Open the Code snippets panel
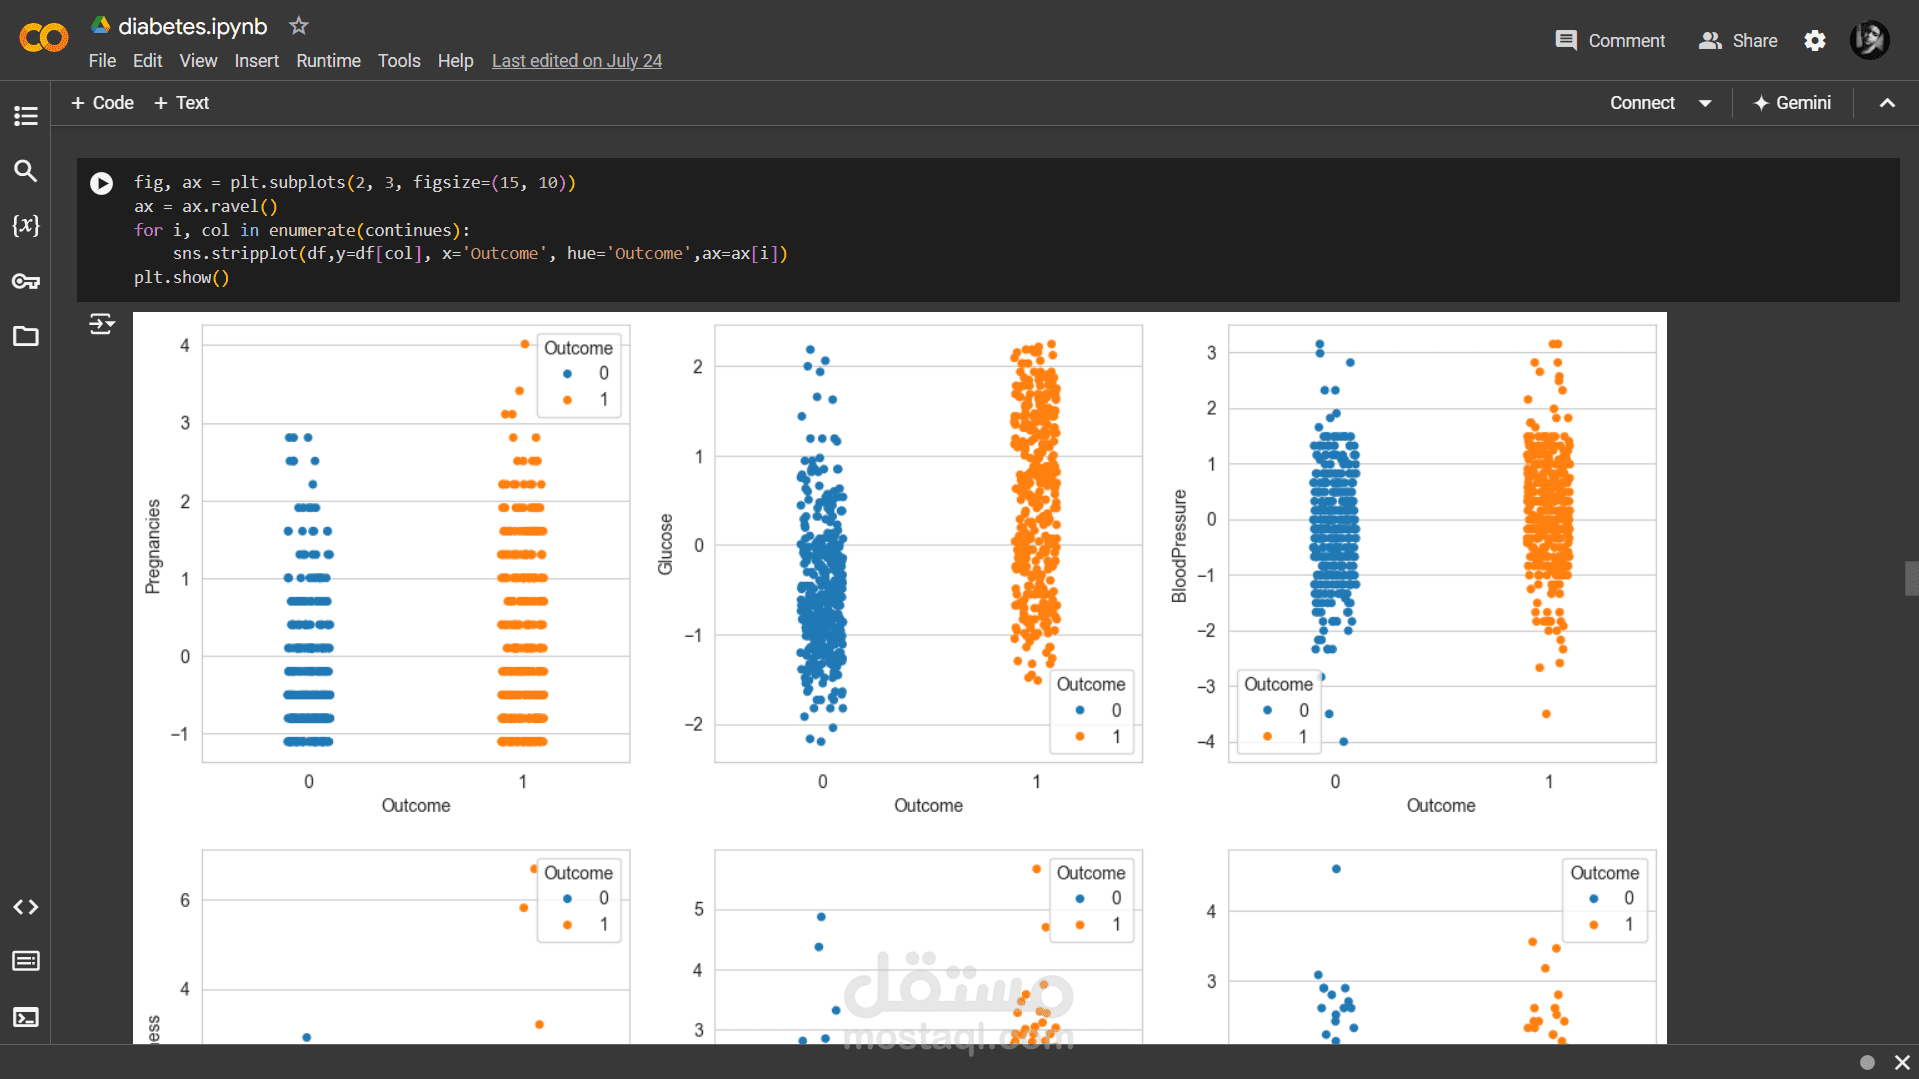This screenshot has width=1919, height=1079. tap(26, 907)
